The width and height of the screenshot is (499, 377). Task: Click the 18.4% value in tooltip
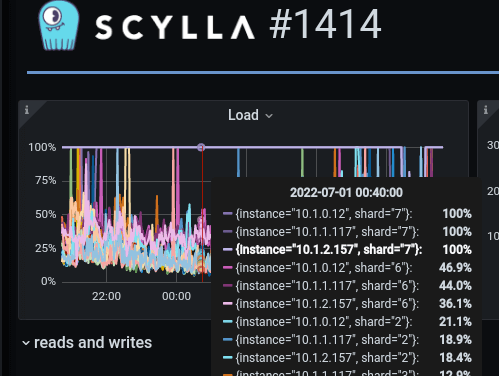pyautogui.click(x=455, y=358)
